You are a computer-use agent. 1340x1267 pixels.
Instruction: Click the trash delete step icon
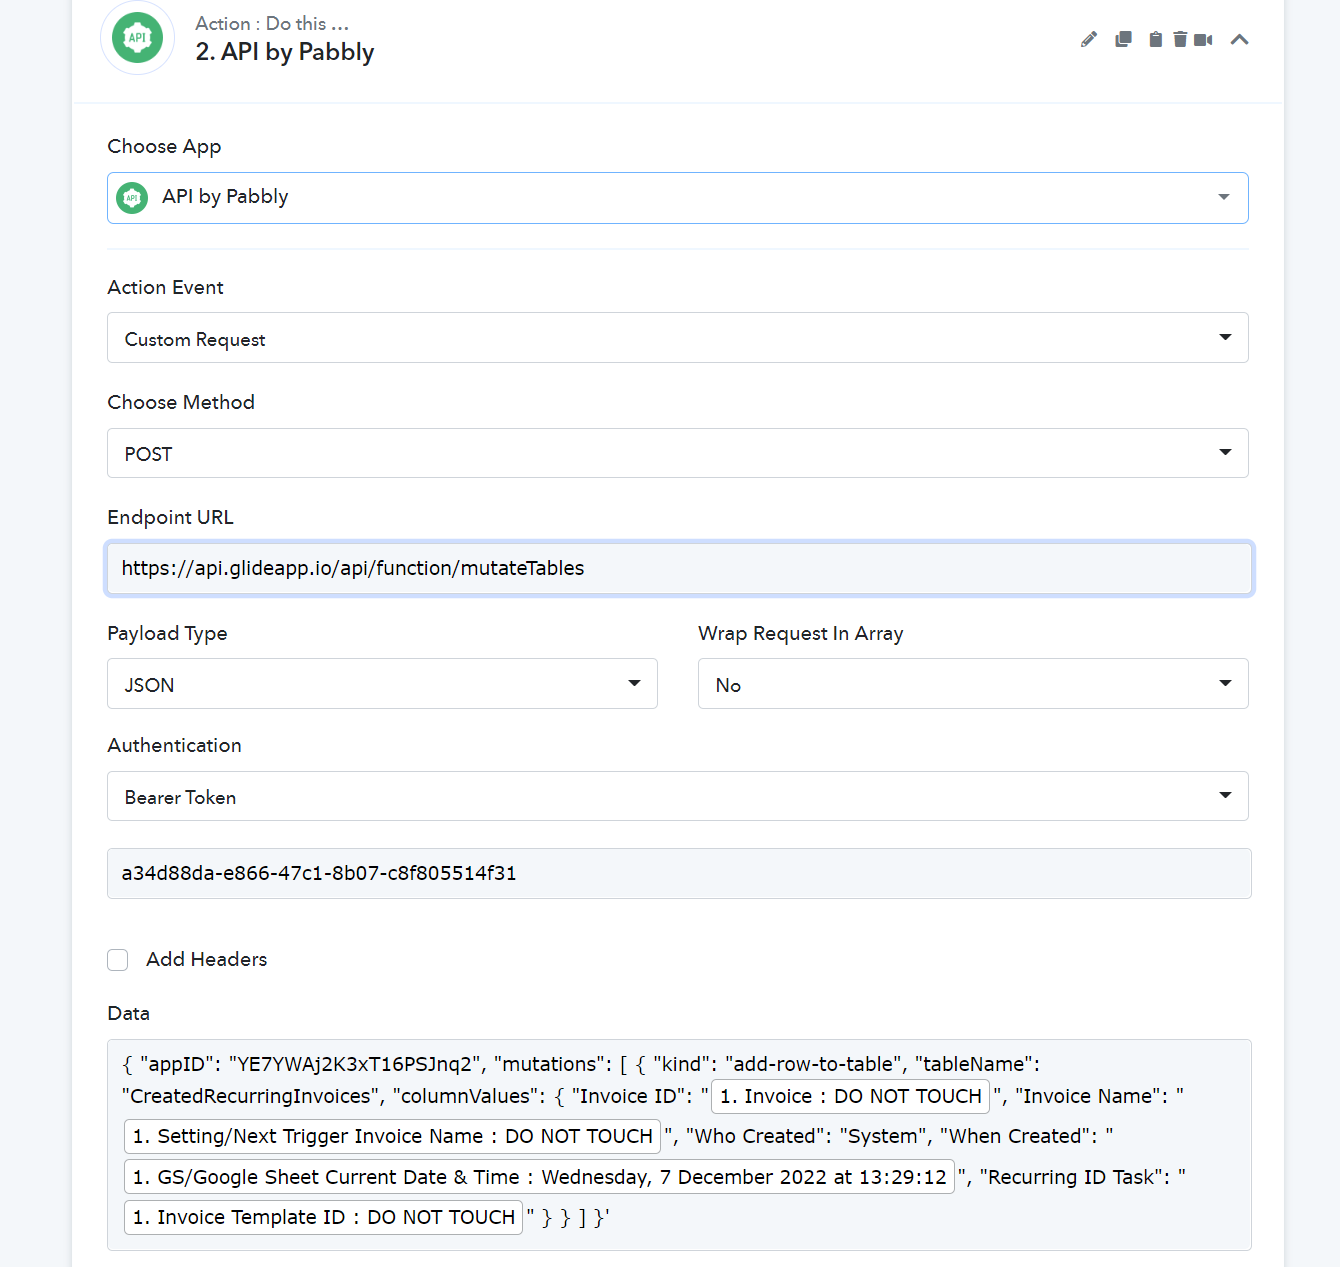(1180, 39)
